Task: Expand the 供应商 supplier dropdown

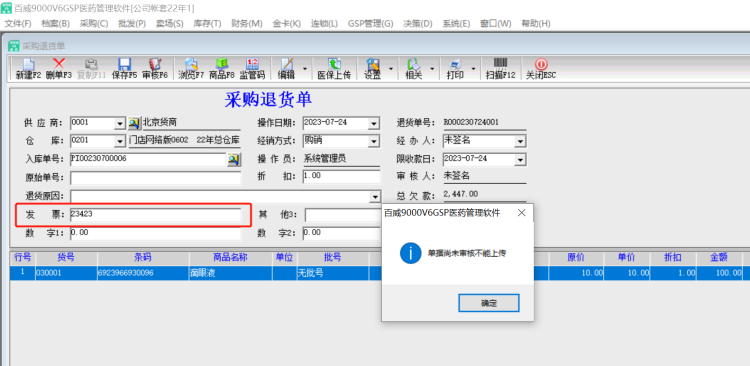Action: pos(120,124)
